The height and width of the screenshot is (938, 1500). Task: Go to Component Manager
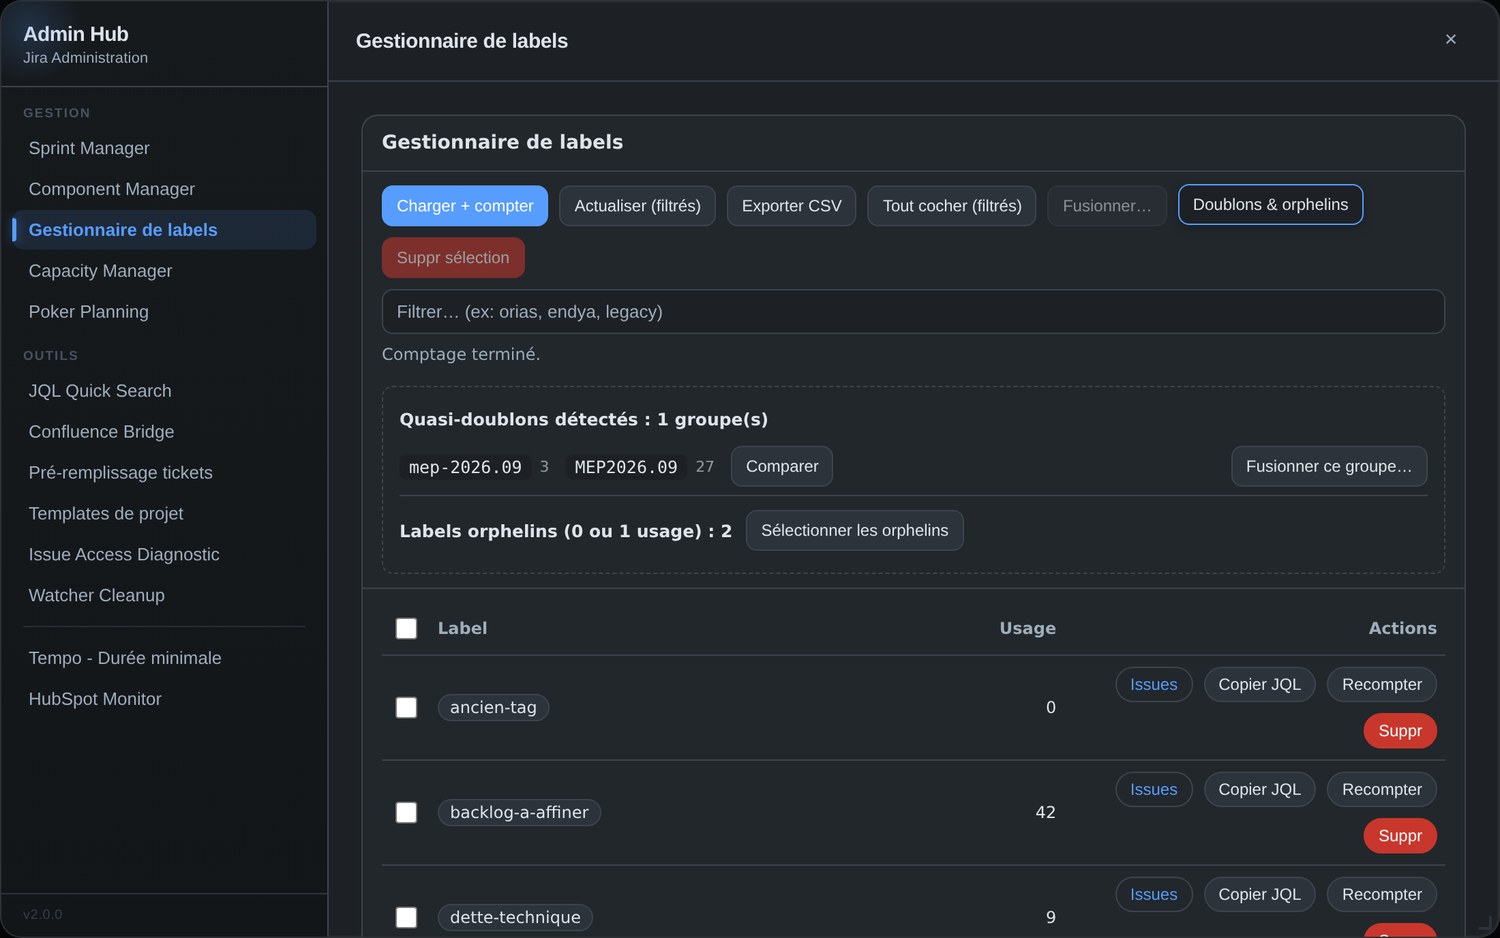click(164, 189)
